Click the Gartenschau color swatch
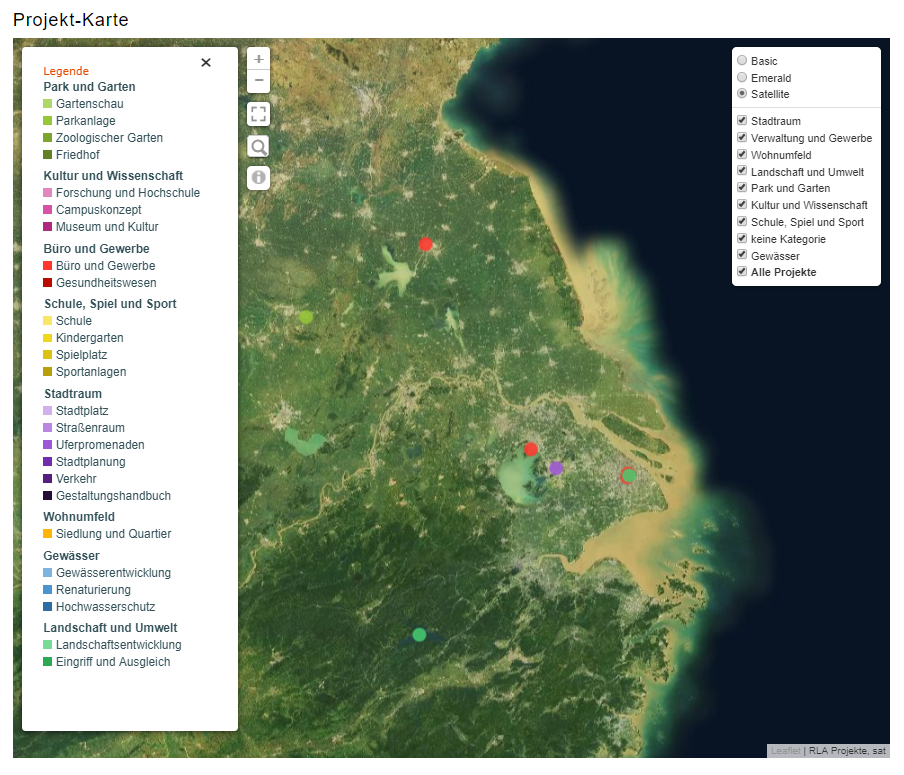Image resolution: width=904 pixels, height=775 pixels. [48, 104]
